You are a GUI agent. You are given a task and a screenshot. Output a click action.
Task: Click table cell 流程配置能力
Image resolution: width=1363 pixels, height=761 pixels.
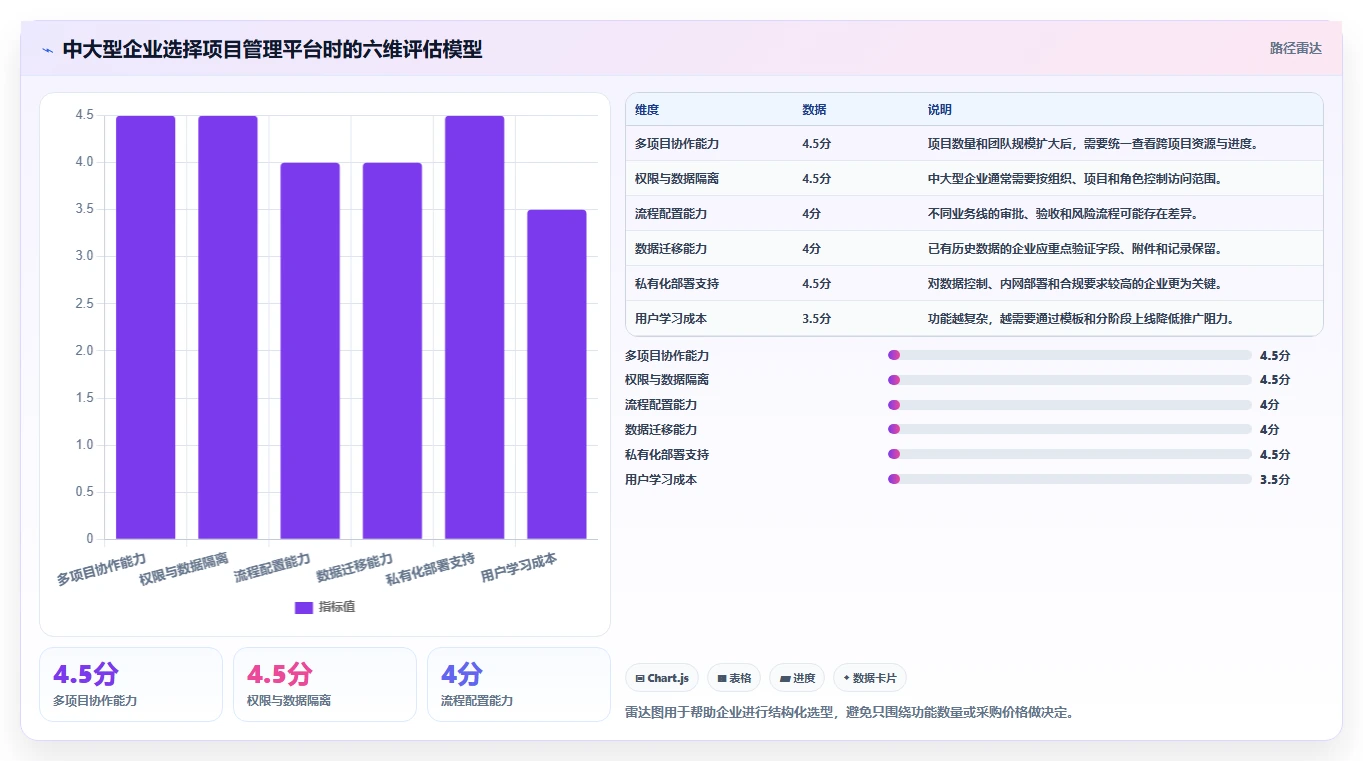(671, 214)
